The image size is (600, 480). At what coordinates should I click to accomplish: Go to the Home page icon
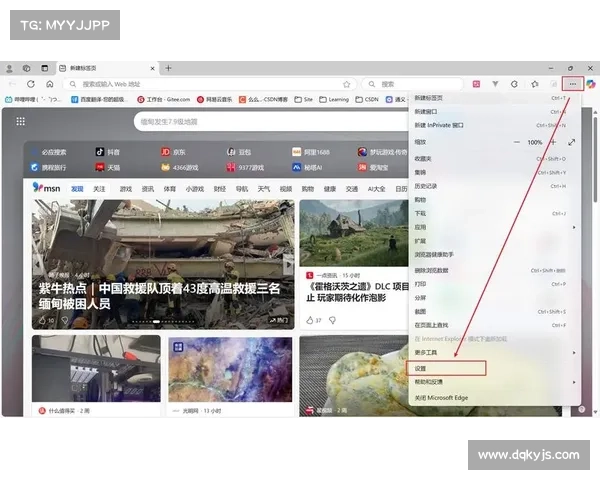(50, 84)
